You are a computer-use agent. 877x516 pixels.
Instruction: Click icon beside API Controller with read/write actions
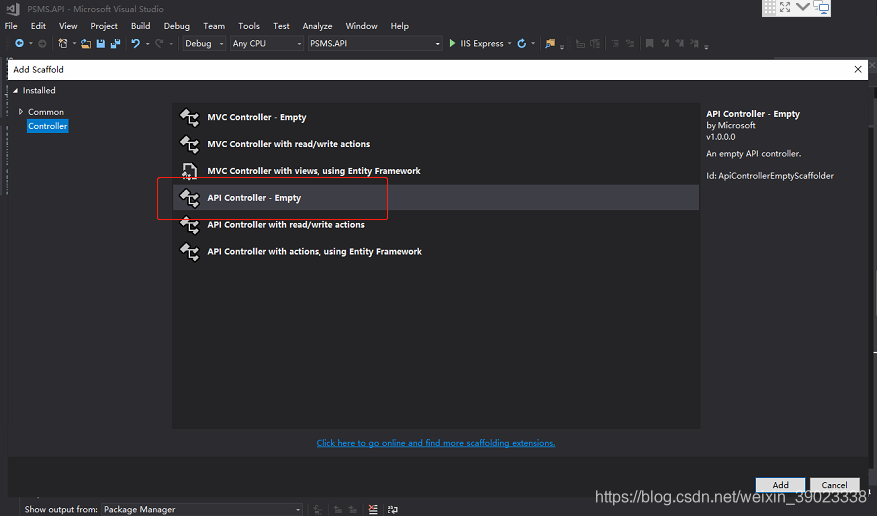(189, 225)
